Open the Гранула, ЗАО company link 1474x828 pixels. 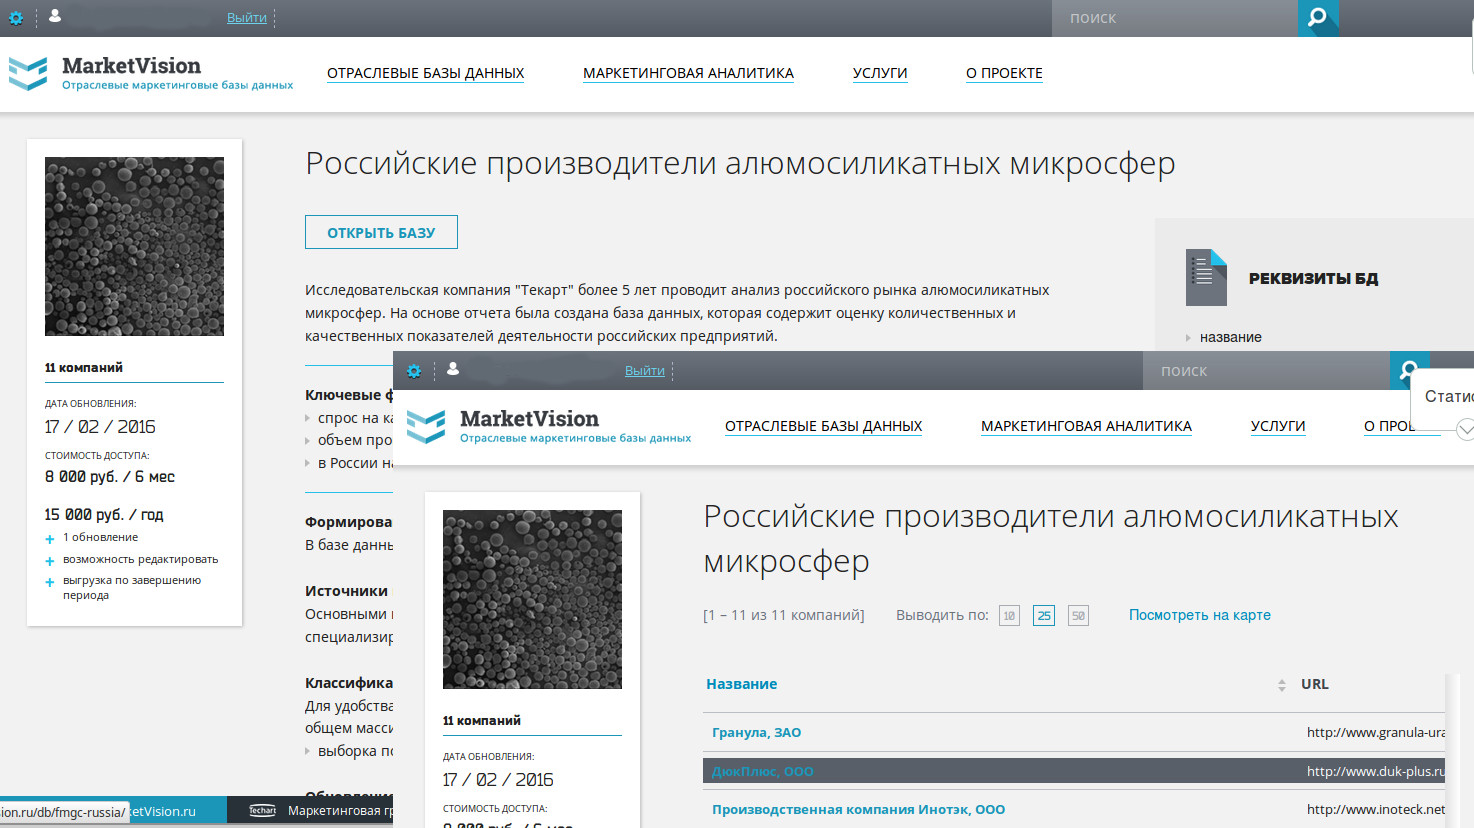pyautogui.click(x=757, y=732)
